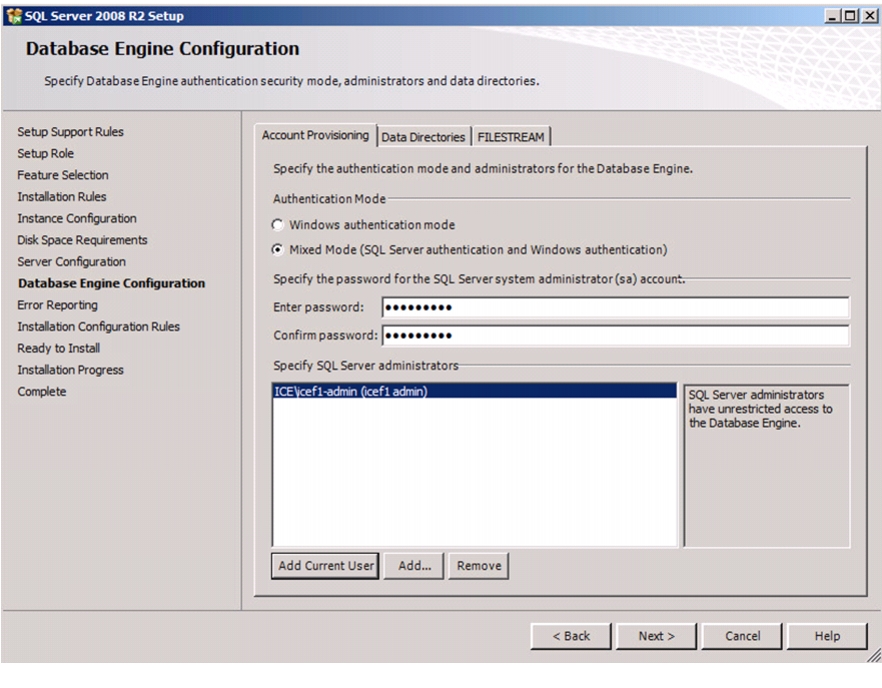Click Complete step in sidebar
Image resolution: width=882 pixels, height=688 pixels.
point(42,392)
